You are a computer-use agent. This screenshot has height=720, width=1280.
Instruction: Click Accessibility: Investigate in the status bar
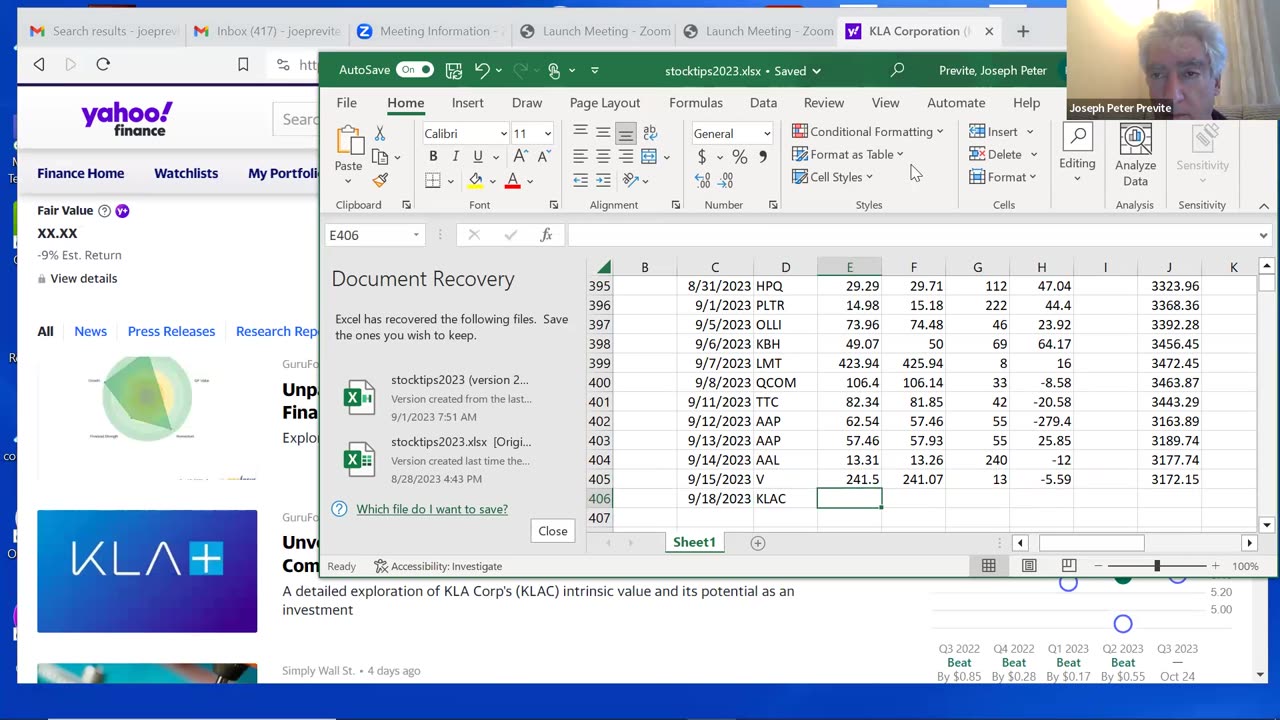point(438,566)
